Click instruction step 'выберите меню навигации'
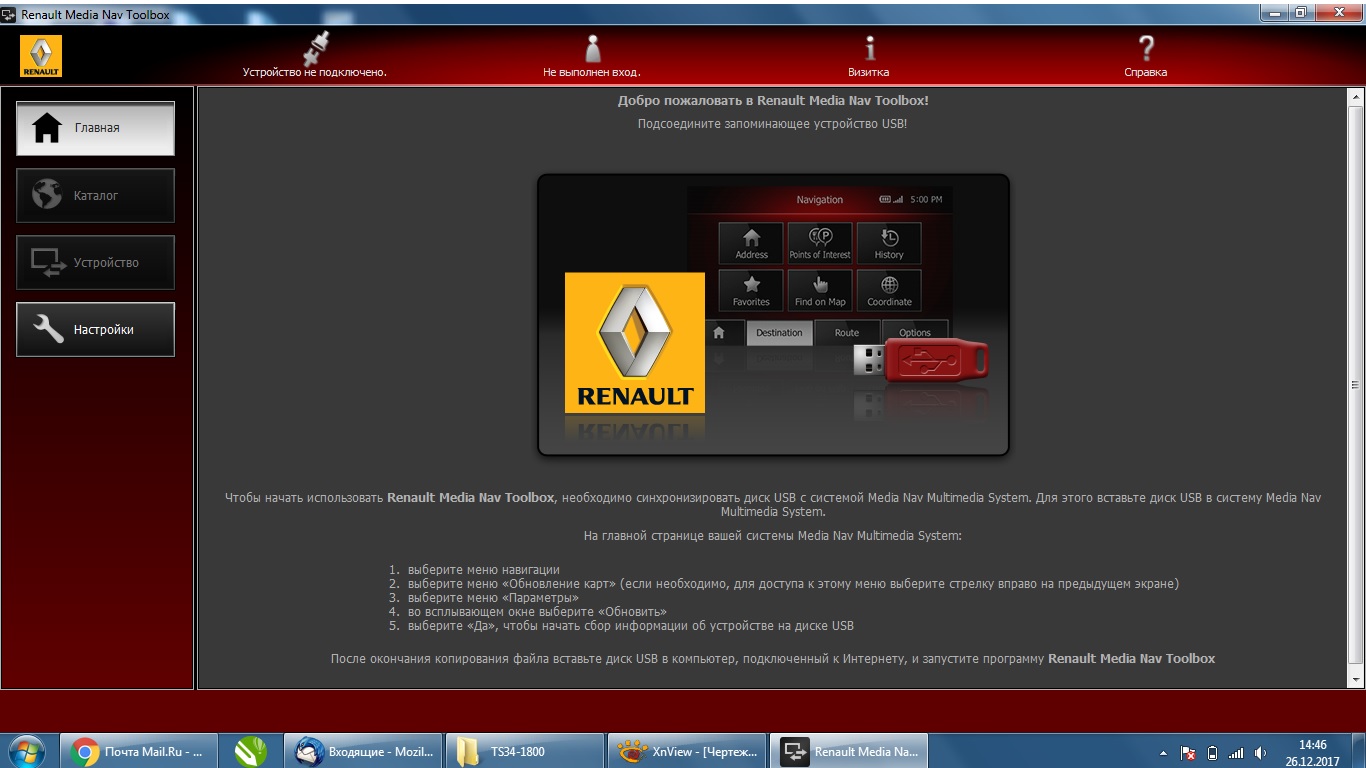1366x768 pixels. coord(483,570)
